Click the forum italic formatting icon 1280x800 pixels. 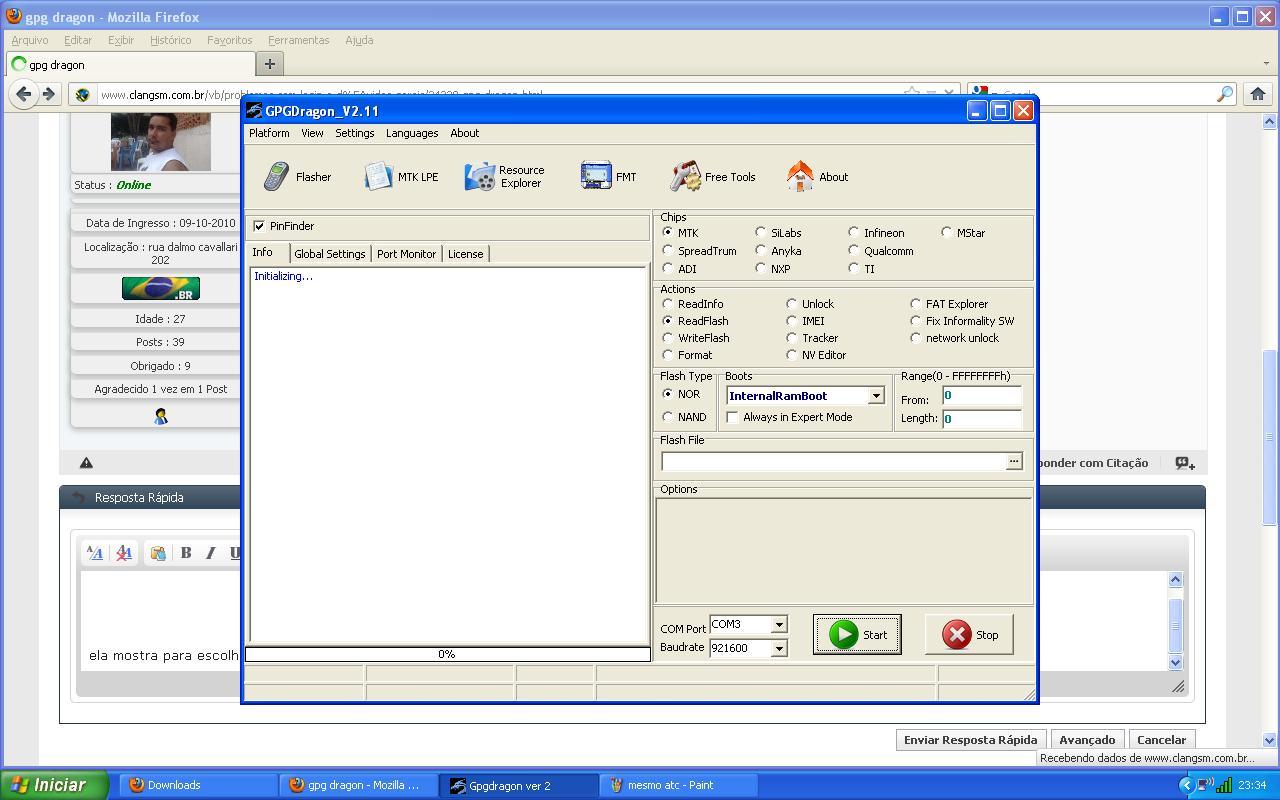[210, 553]
